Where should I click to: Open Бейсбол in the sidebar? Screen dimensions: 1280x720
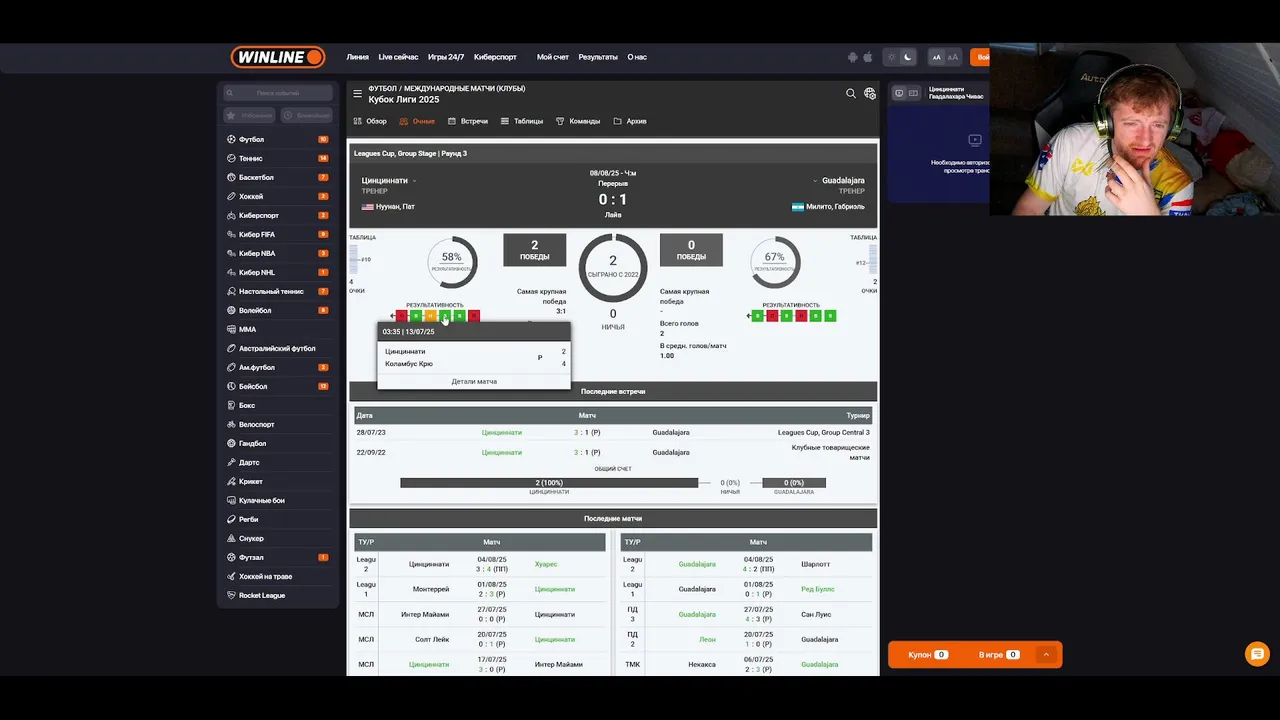(x=277, y=386)
